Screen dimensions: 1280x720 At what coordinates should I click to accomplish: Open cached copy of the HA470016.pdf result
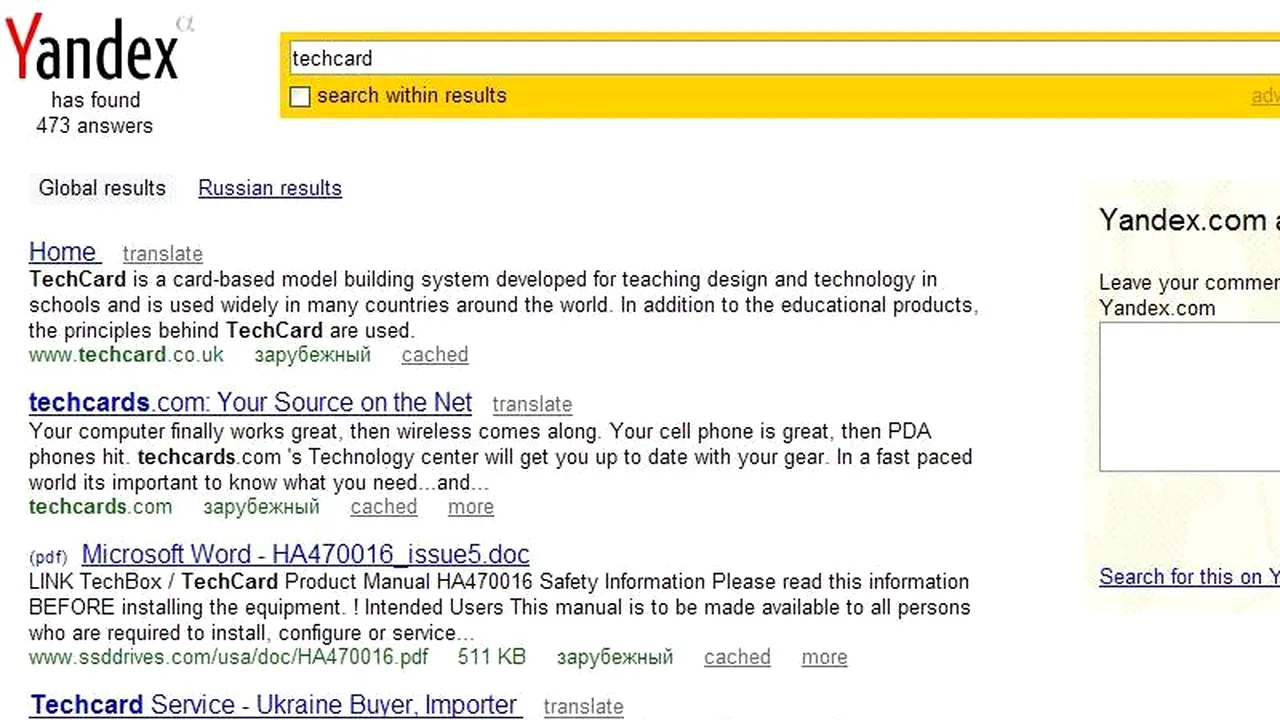(x=737, y=657)
